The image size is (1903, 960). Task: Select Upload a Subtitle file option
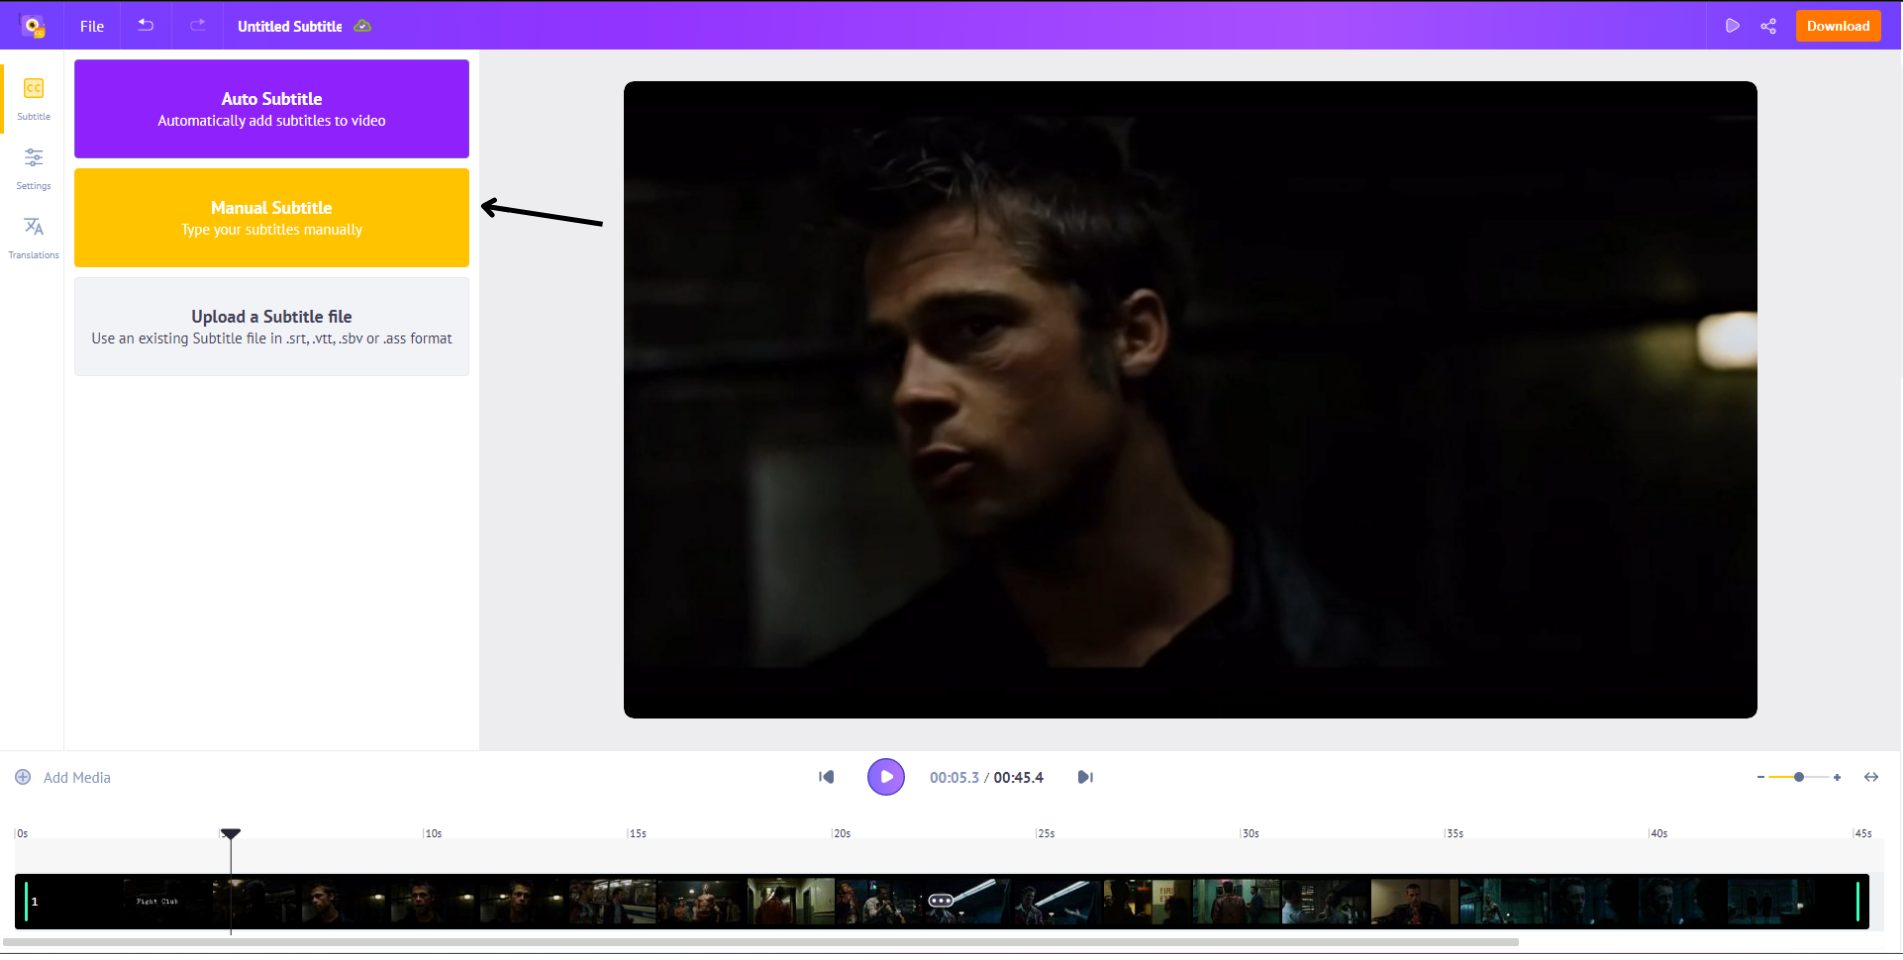(271, 327)
